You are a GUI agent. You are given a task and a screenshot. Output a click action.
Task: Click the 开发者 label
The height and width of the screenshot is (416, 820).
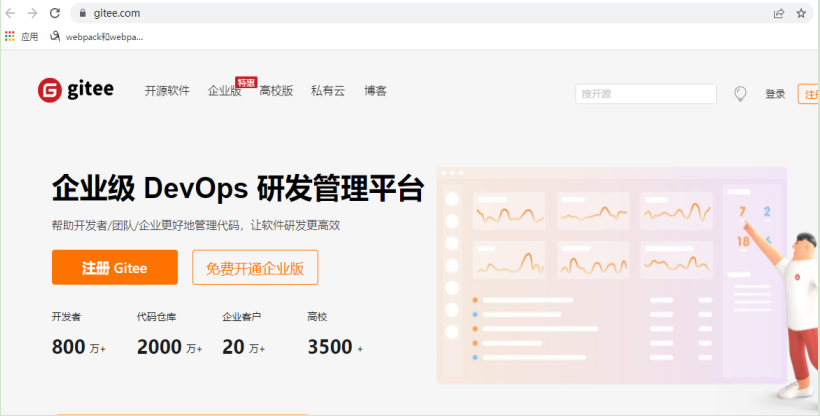[66, 317]
